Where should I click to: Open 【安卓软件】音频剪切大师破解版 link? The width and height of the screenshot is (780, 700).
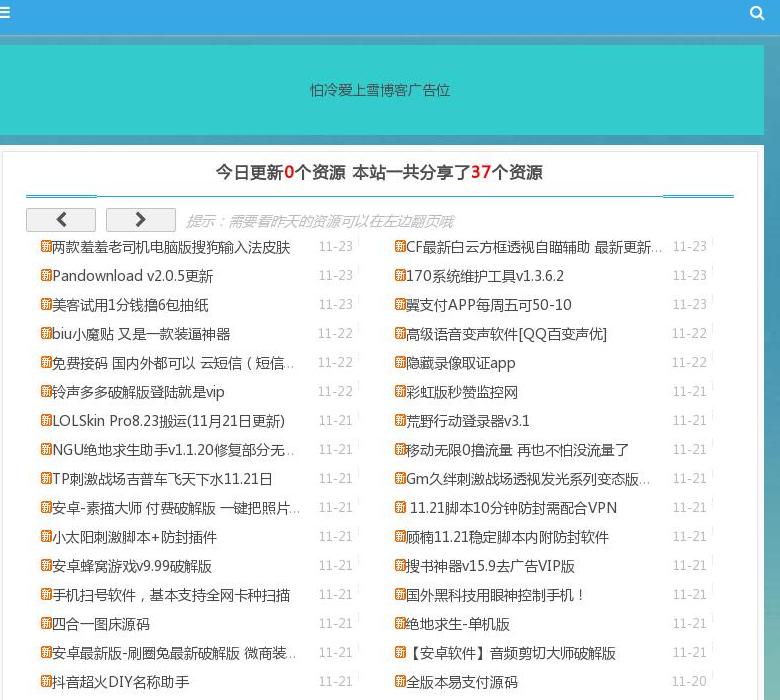[x=511, y=652]
